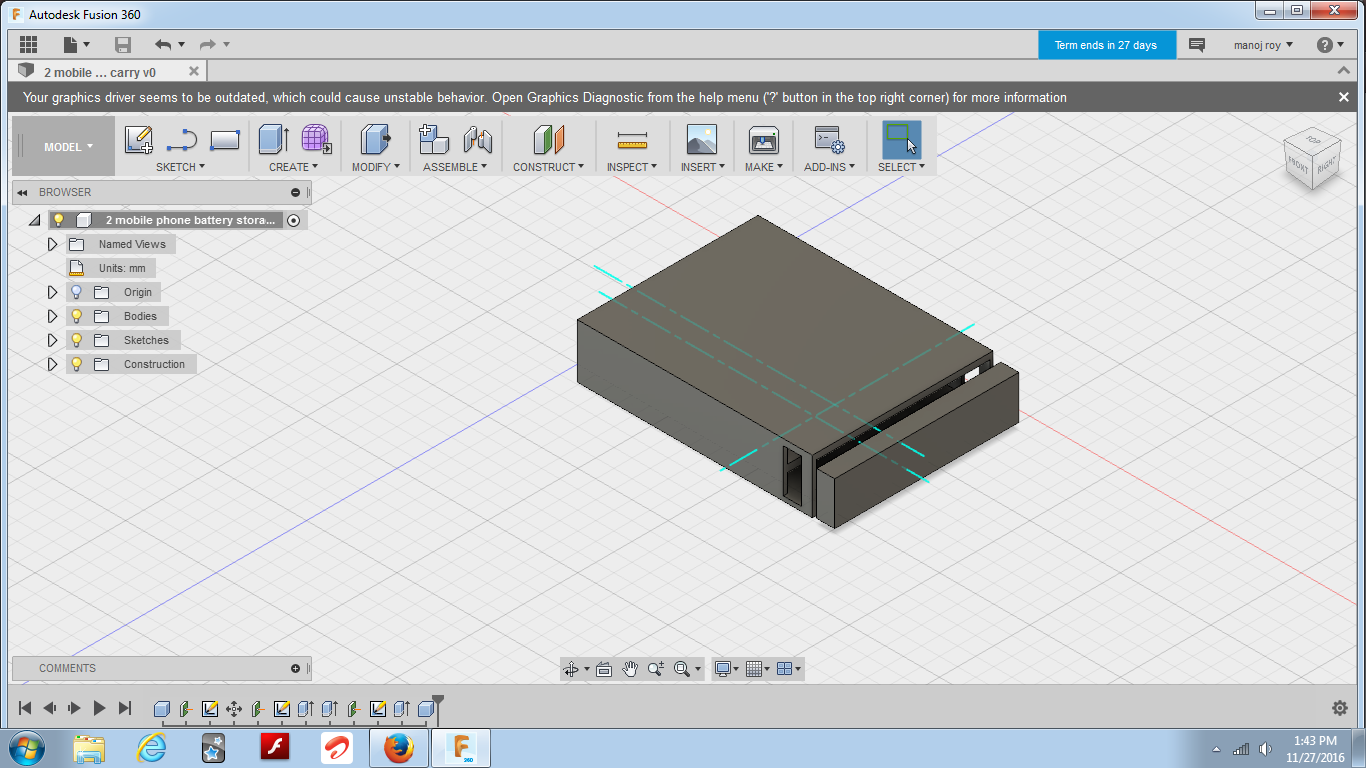The height and width of the screenshot is (768, 1366).
Task: Open the INSPECT menu
Action: 632,167
